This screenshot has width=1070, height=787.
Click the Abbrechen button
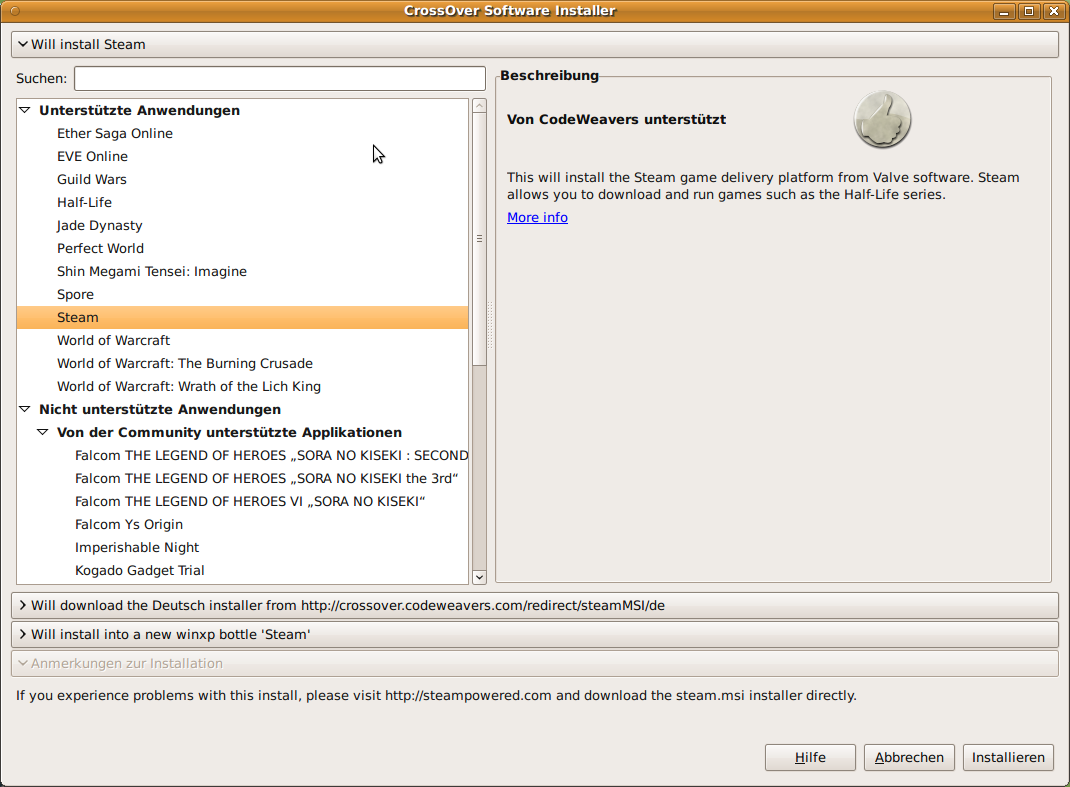tap(909, 758)
